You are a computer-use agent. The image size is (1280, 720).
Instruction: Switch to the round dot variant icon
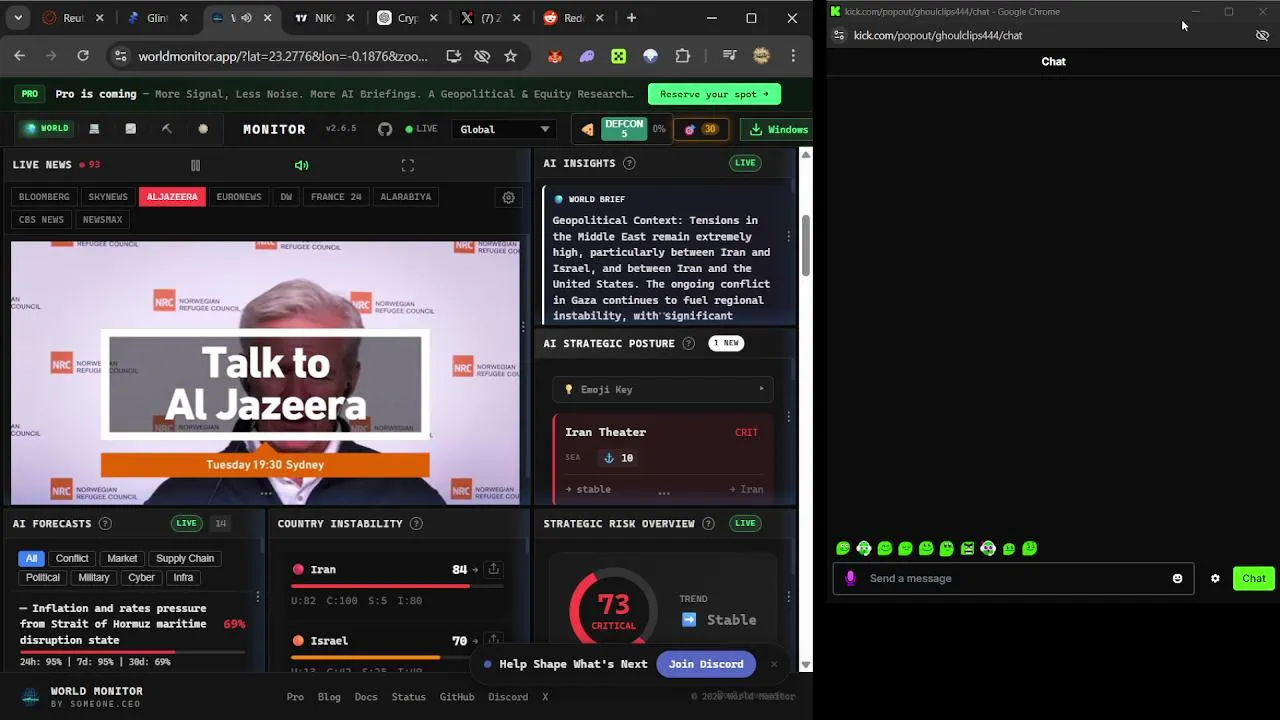pos(203,129)
